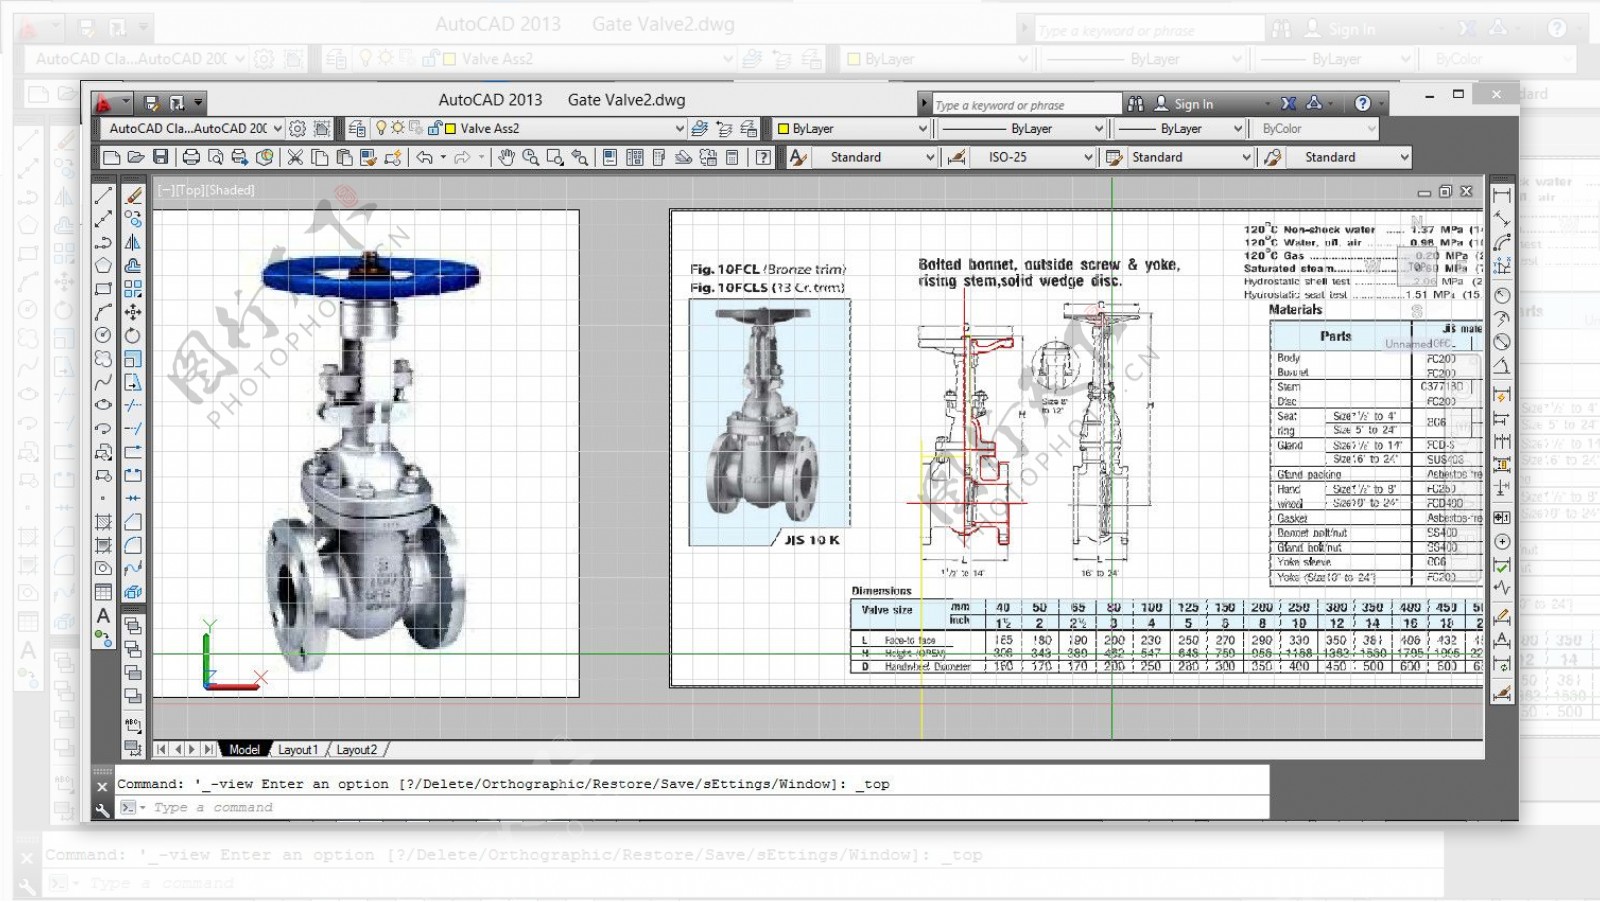Click the command line wrench customize icon
Image resolution: width=1600 pixels, height=902 pixels.
[x=102, y=810]
